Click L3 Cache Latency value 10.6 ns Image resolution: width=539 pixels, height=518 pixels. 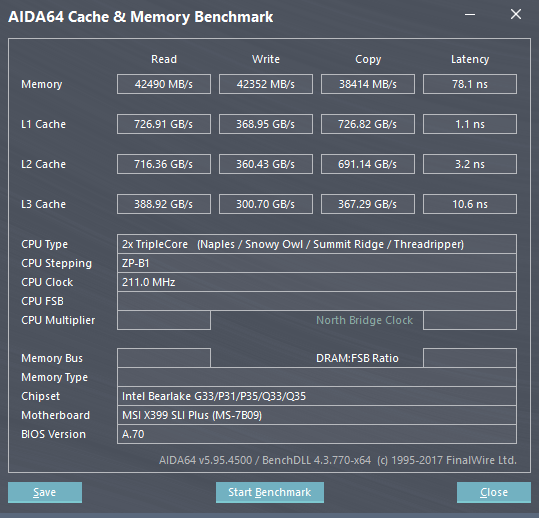click(x=470, y=204)
